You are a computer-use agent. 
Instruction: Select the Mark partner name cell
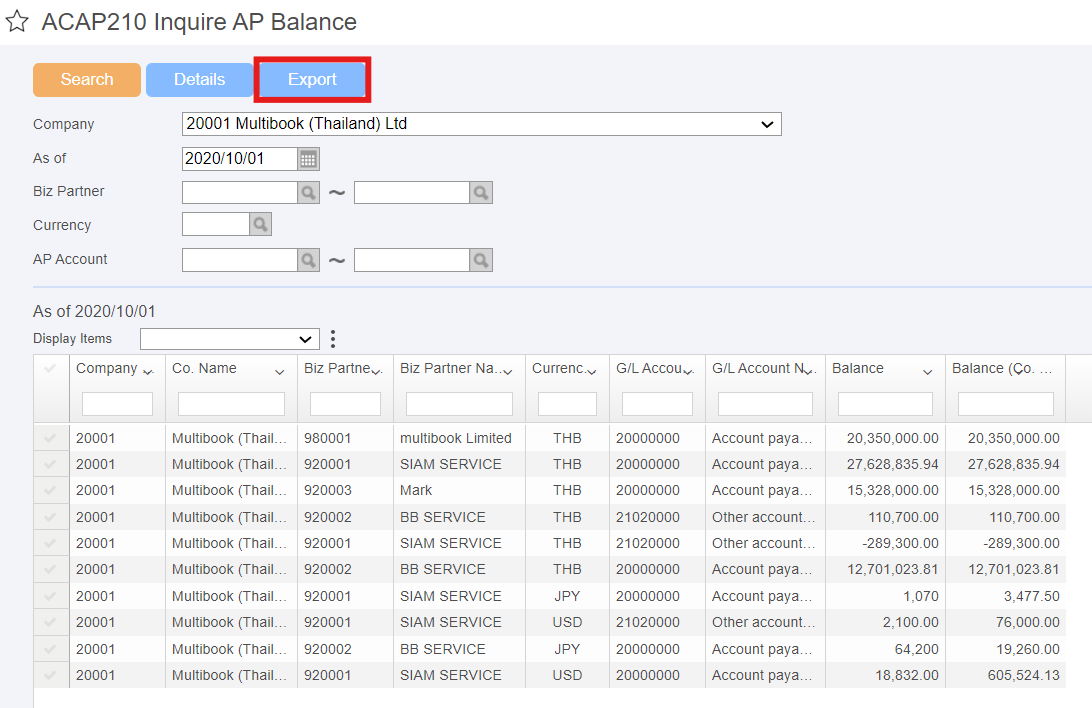coord(460,490)
